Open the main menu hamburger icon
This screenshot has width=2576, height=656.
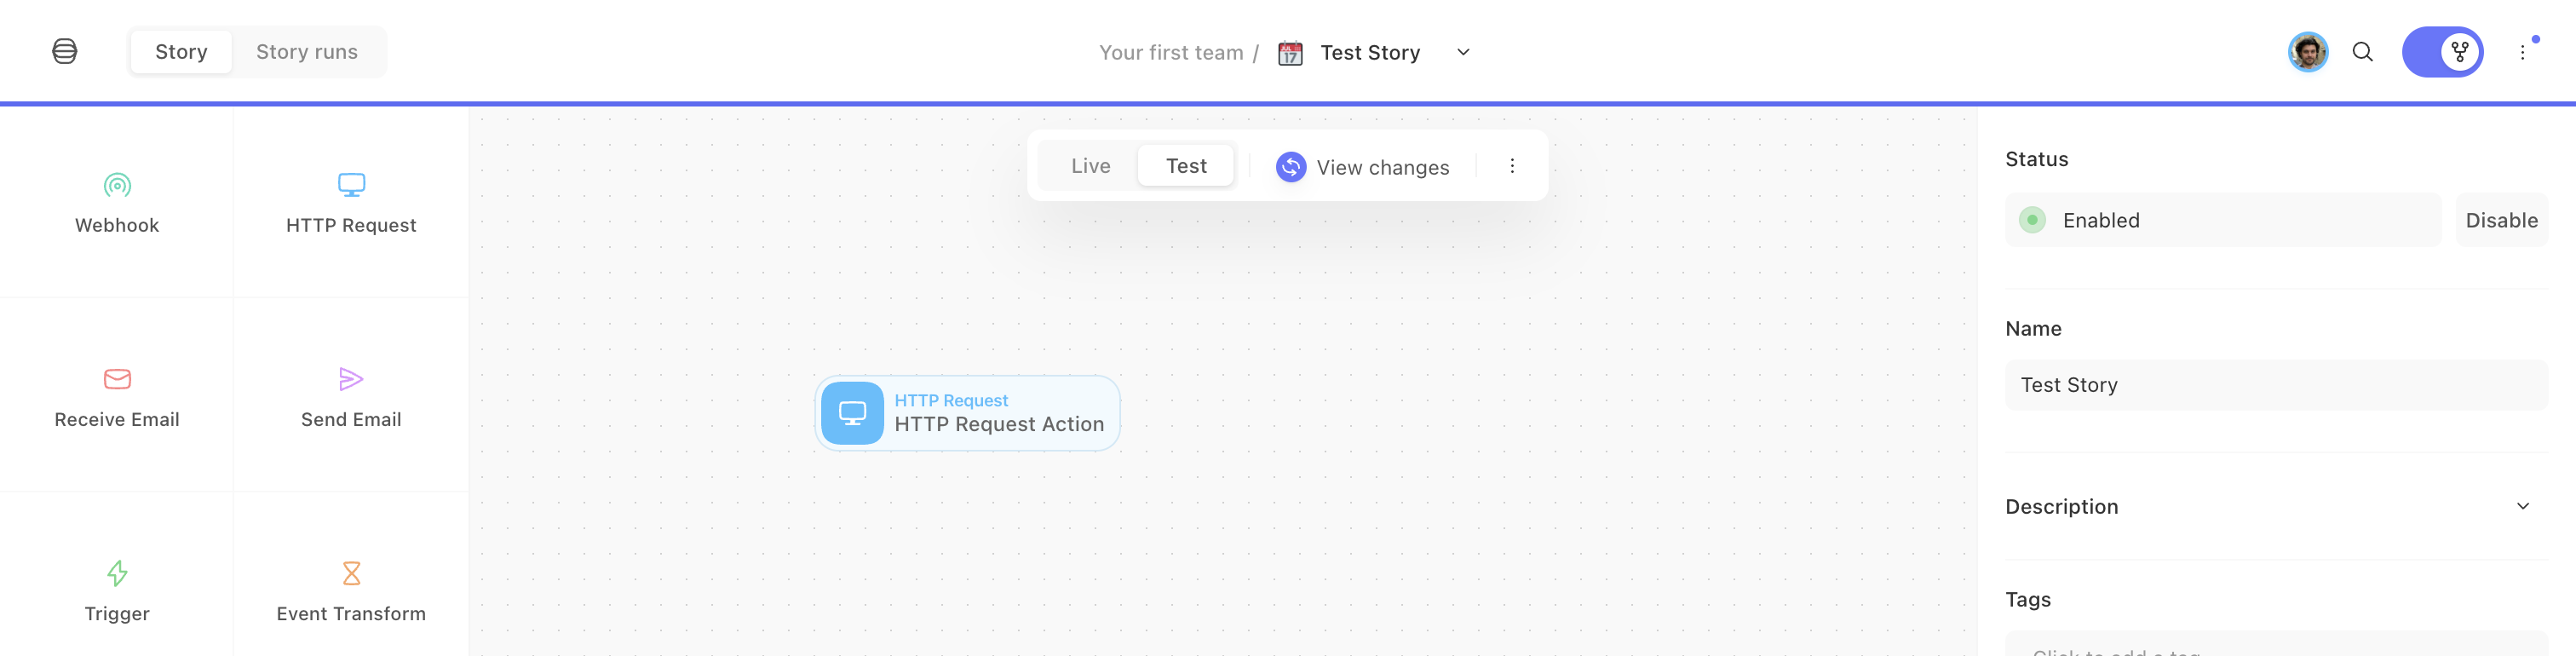coord(65,51)
